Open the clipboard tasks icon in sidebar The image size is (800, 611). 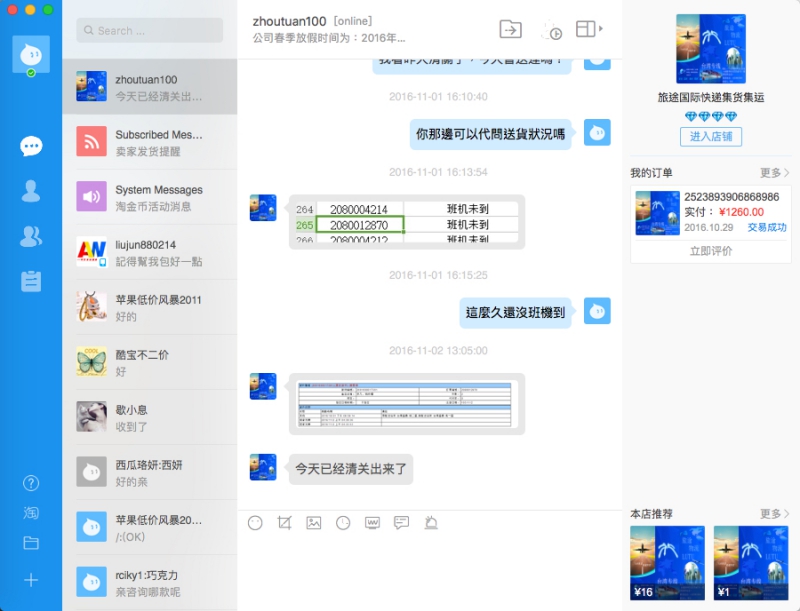31,281
